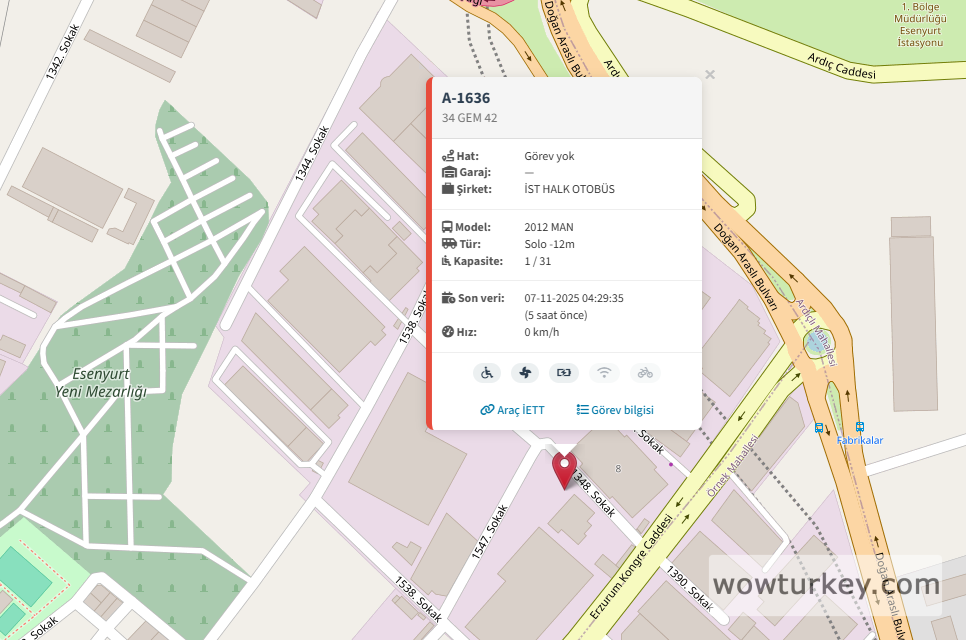Image resolution: width=966 pixels, height=640 pixels.
Task: Click the left bus stop icon near Fabrikalar
Action: click(819, 427)
